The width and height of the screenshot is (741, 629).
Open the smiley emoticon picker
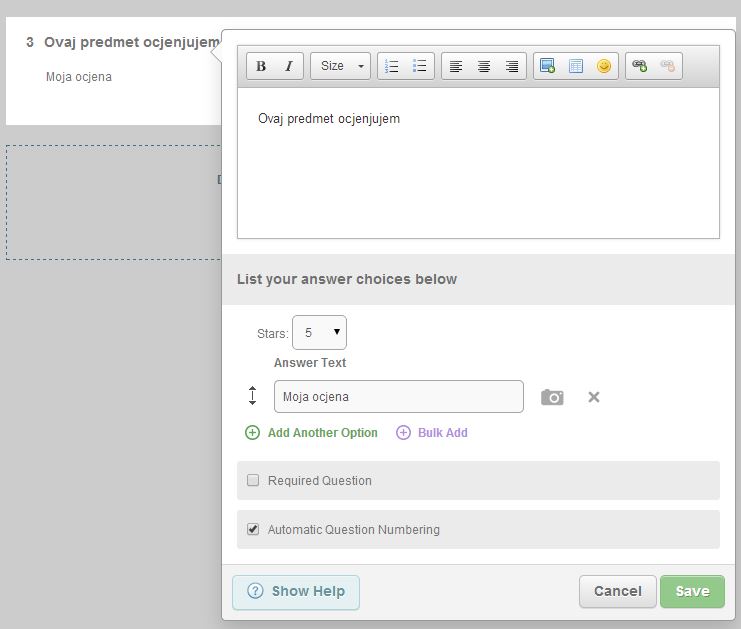tap(604, 66)
